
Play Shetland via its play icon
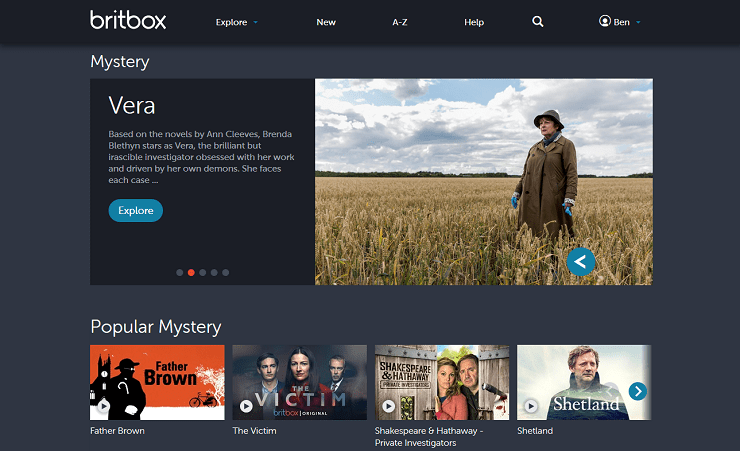tap(531, 406)
